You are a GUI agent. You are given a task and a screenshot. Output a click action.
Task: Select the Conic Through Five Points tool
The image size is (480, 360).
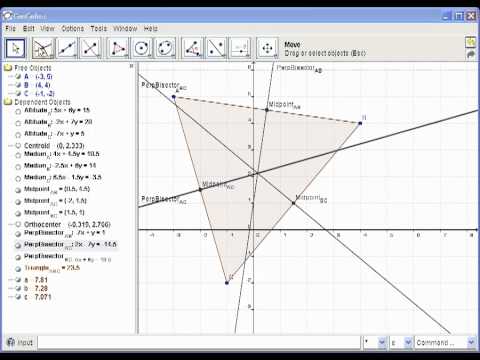click(166, 48)
